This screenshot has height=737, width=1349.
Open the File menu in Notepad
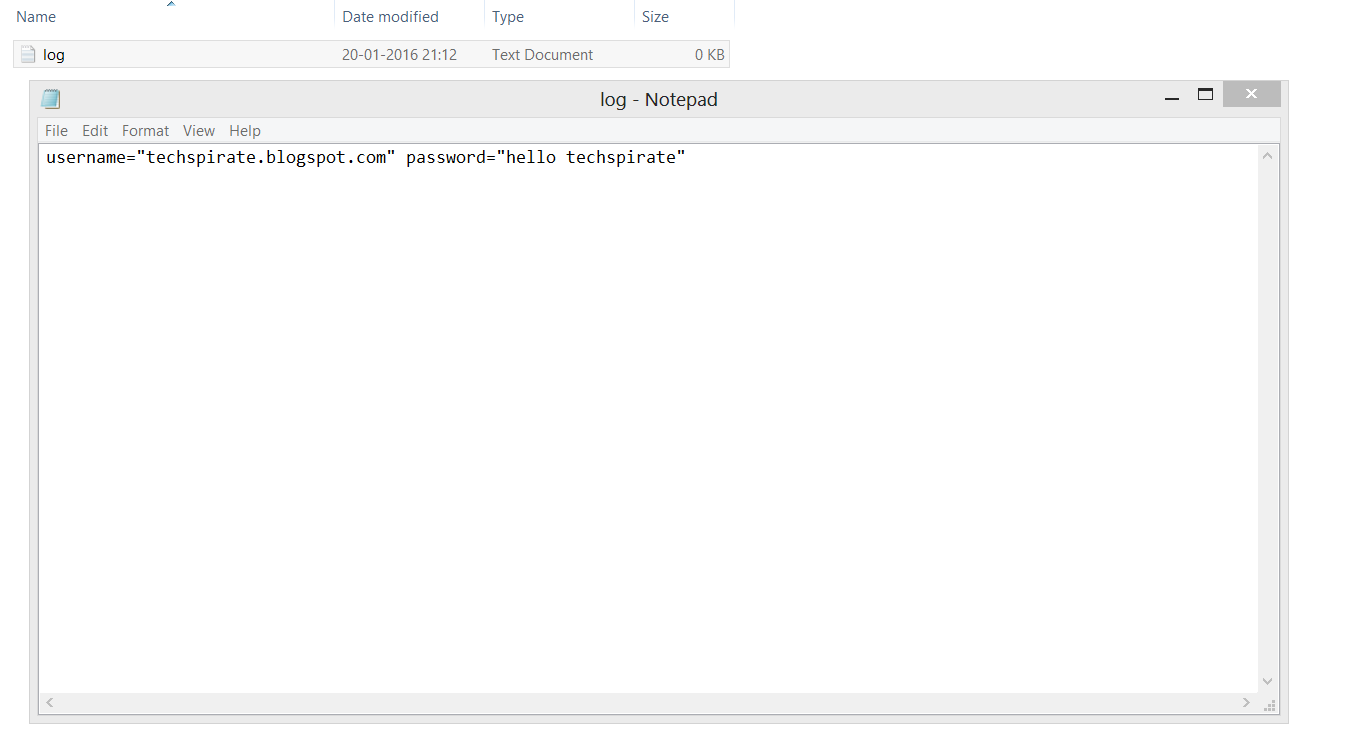(x=56, y=131)
